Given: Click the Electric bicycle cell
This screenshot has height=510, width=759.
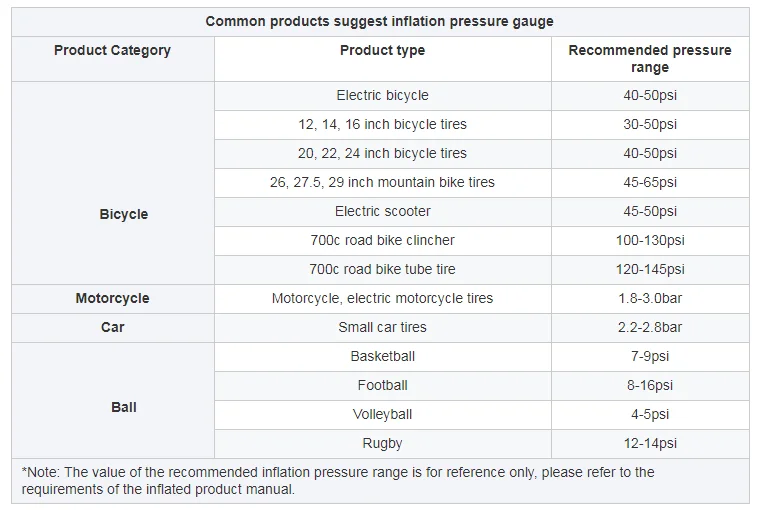Looking at the screenshot, I should pos(382,95).
